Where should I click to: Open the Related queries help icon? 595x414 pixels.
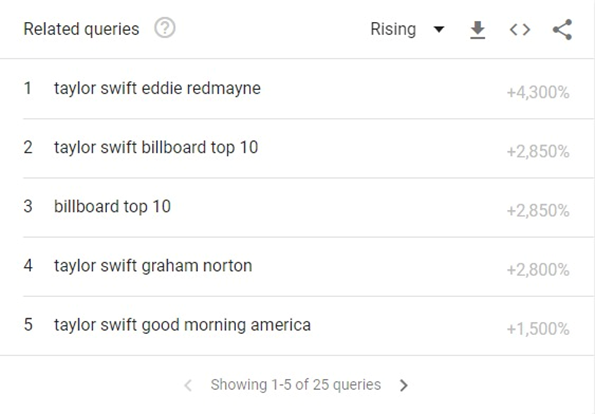click(x=165, y=28)
